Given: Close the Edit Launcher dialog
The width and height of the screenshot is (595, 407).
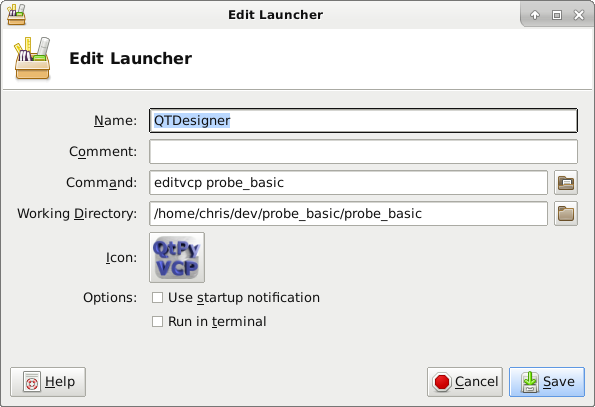Looking at the screenshot, I should pos(579,15).
